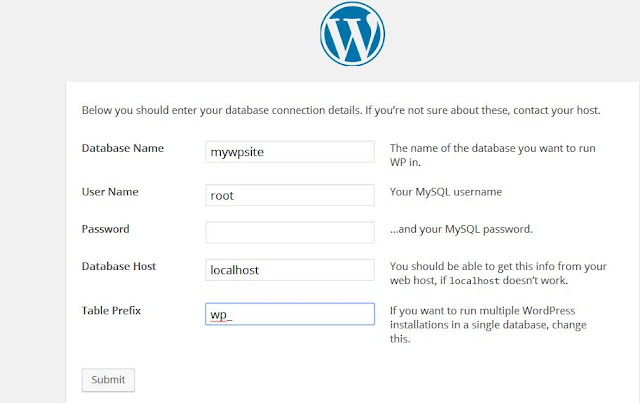Click the WordPress logo
The image size is (640, 403).
[x=351, y=37]
